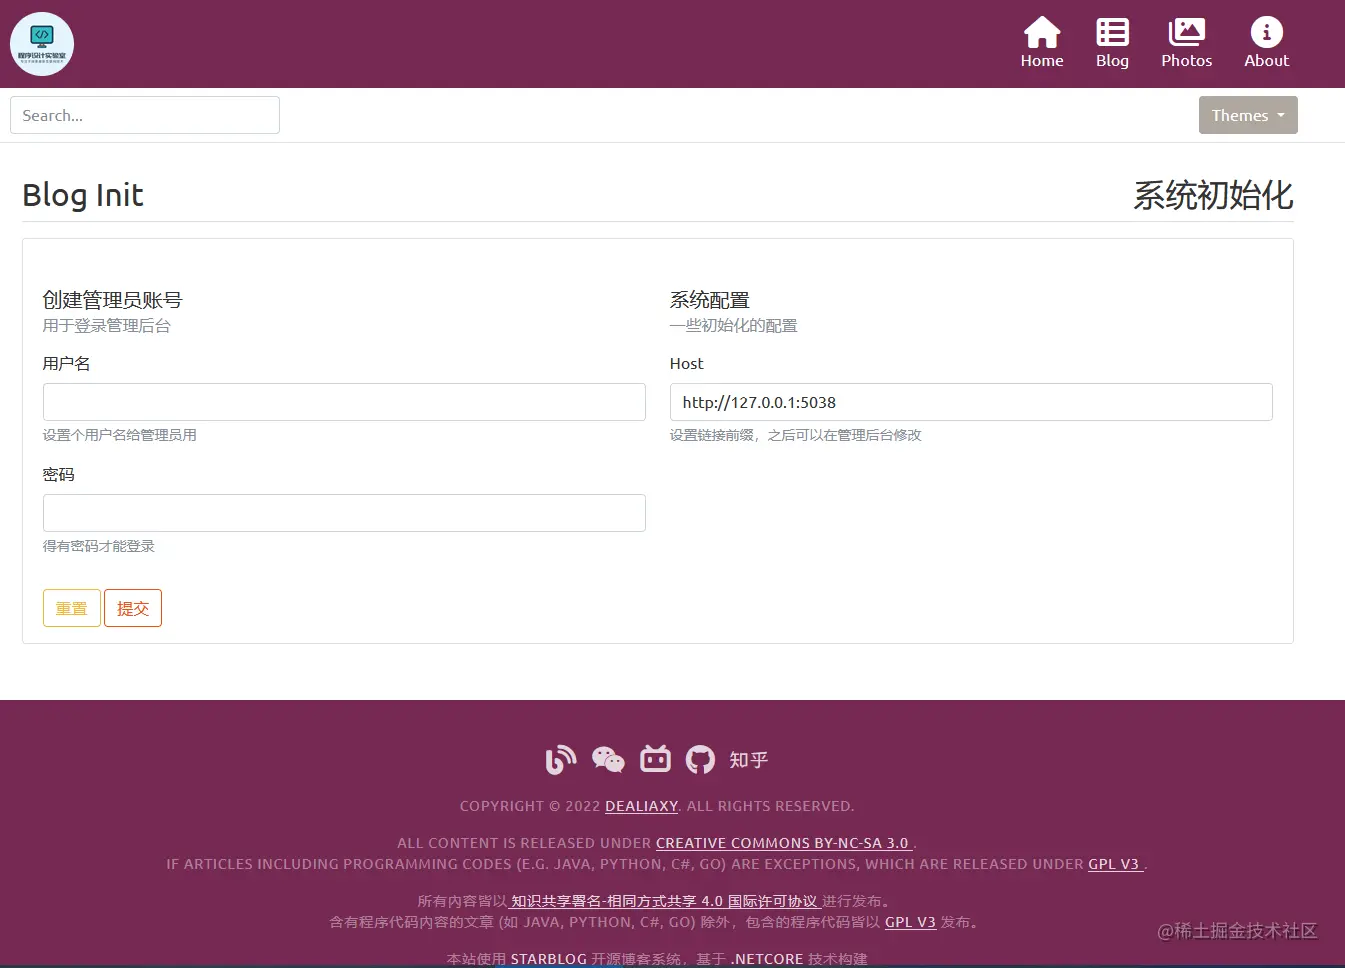
Task: Open the DEALIAXY copyright link
Action: point(642,806)
